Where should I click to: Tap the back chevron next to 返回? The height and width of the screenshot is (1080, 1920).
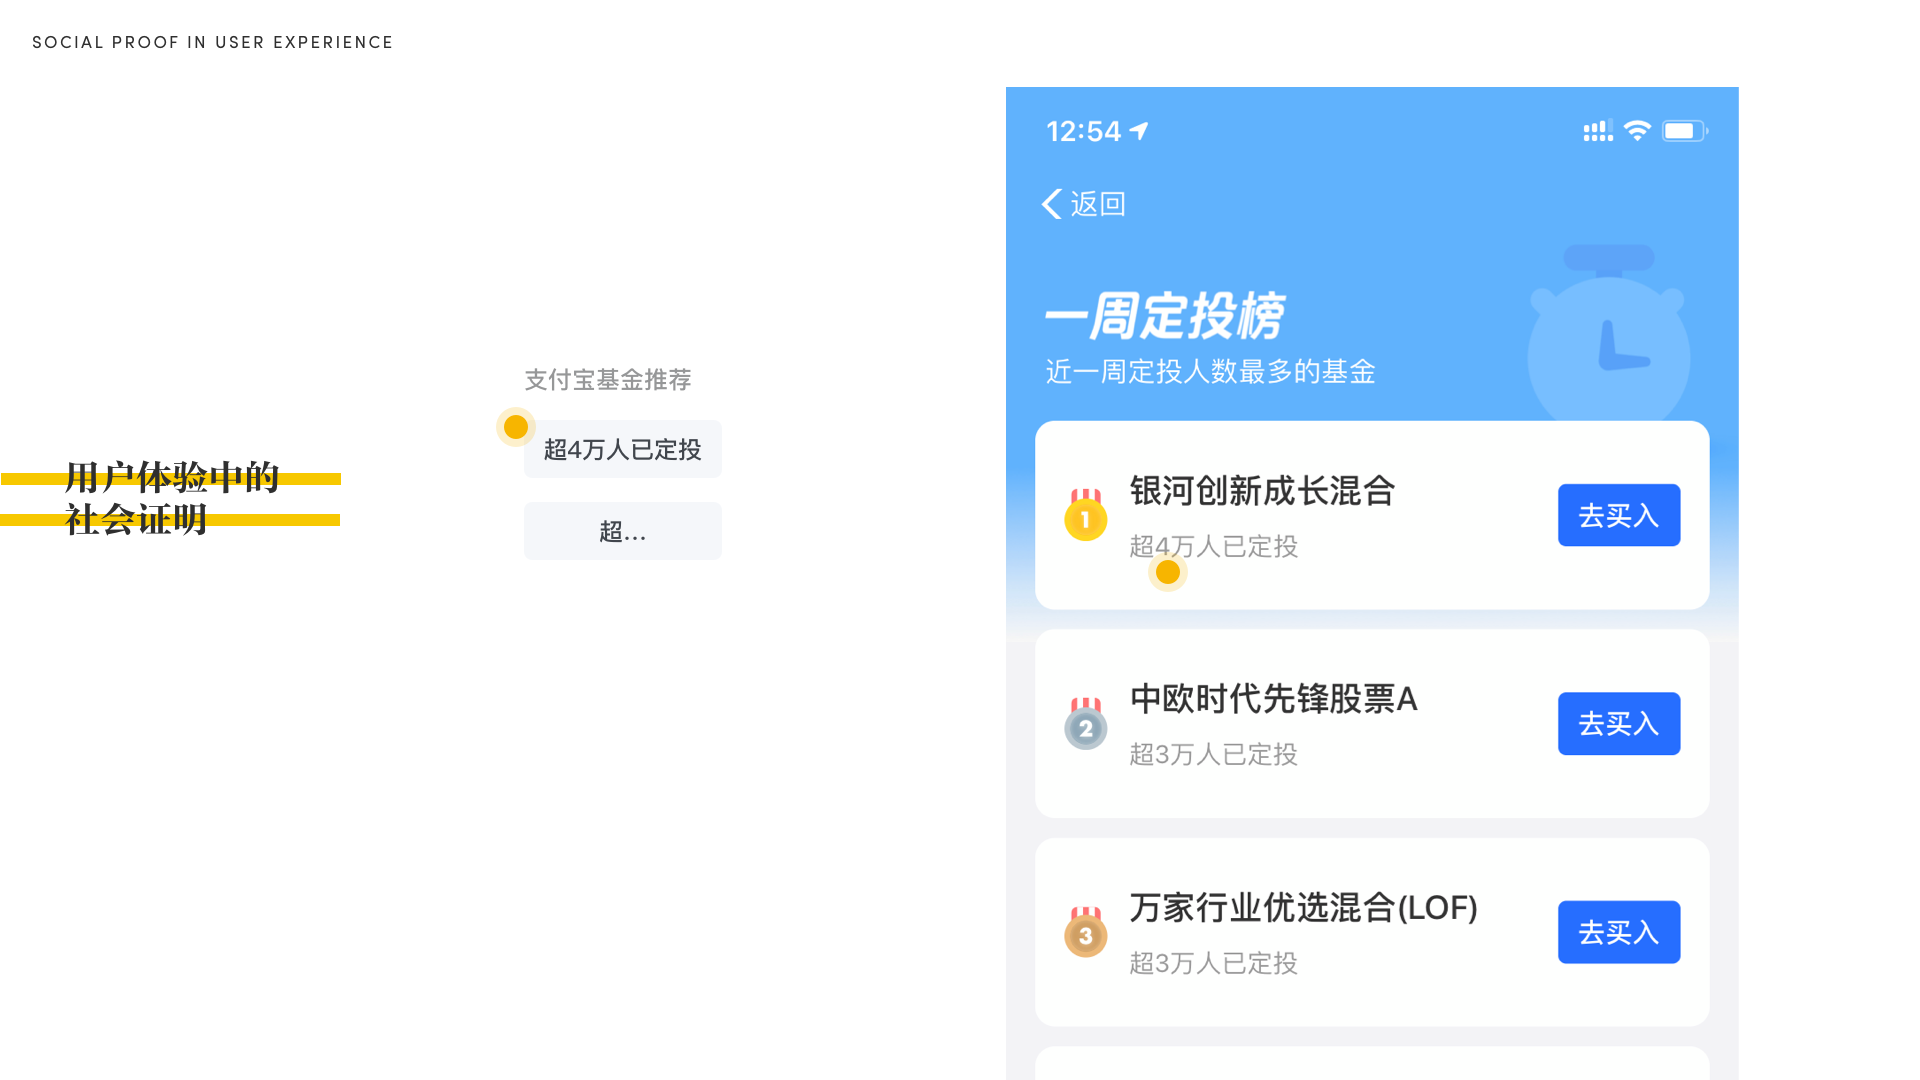pyautogui.click(x=1052, y=204)
